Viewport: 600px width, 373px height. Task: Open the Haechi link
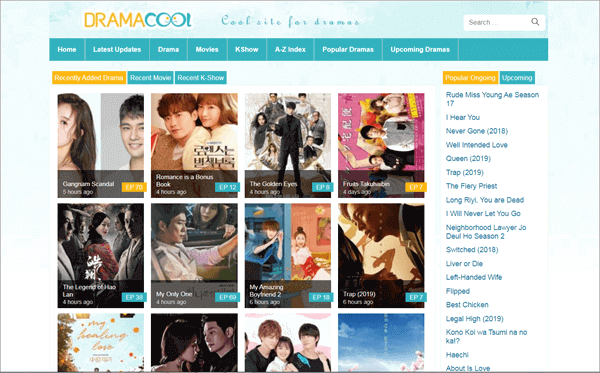click(x=457, y=355)
